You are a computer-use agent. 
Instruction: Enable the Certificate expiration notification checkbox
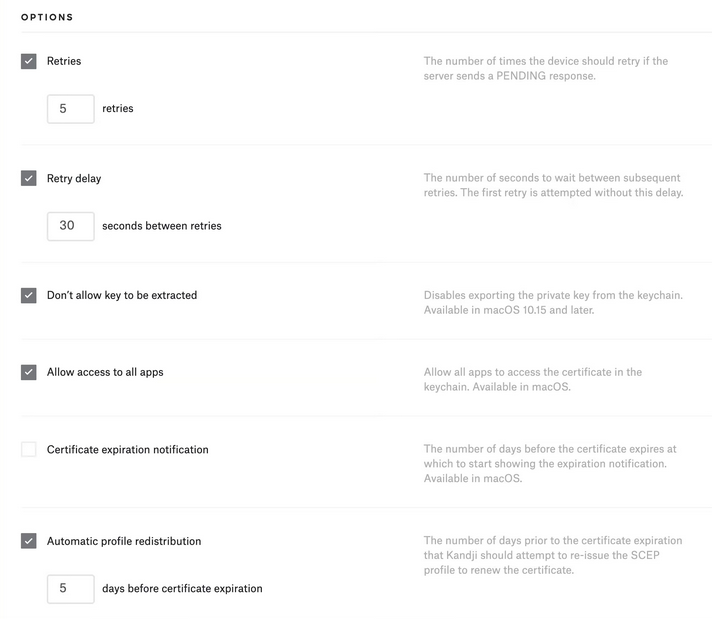point(29,450)
